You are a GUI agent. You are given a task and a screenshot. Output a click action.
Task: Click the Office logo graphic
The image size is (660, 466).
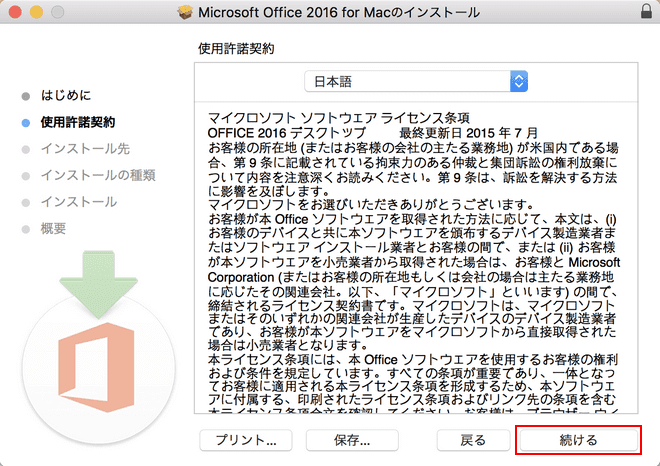(97, 366)
